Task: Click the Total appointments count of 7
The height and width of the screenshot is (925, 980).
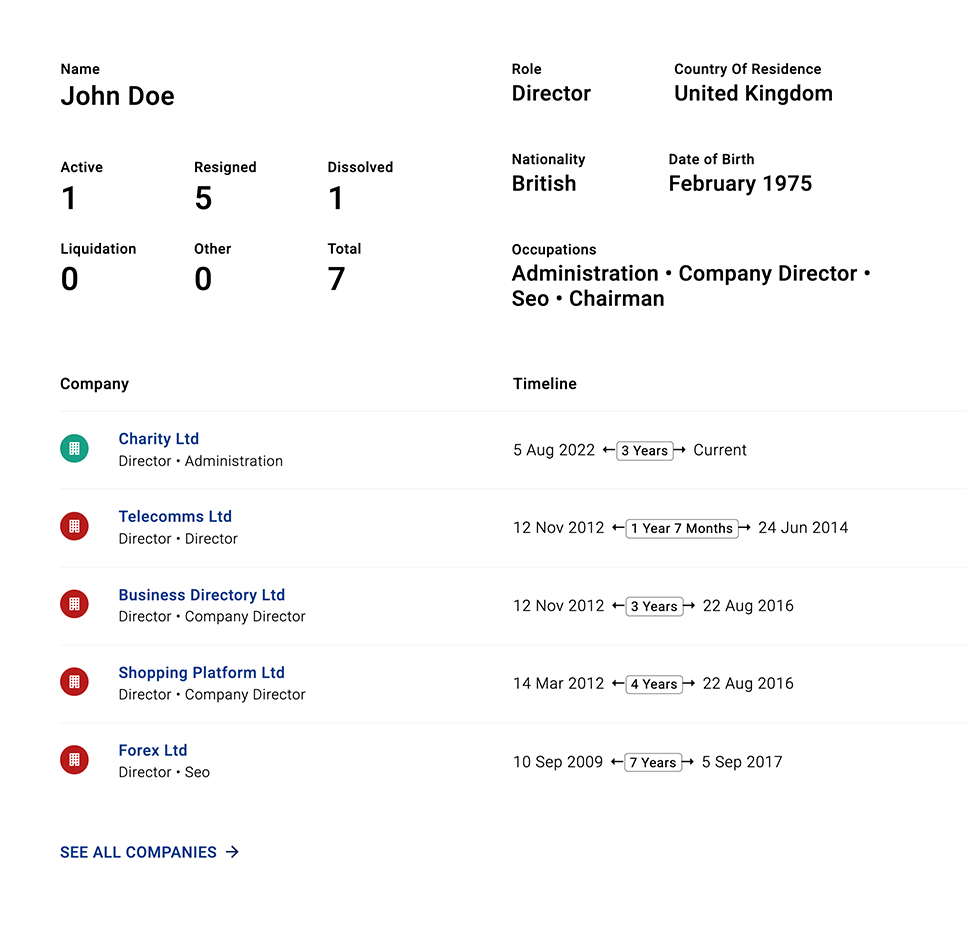Action: click(336, 280)
